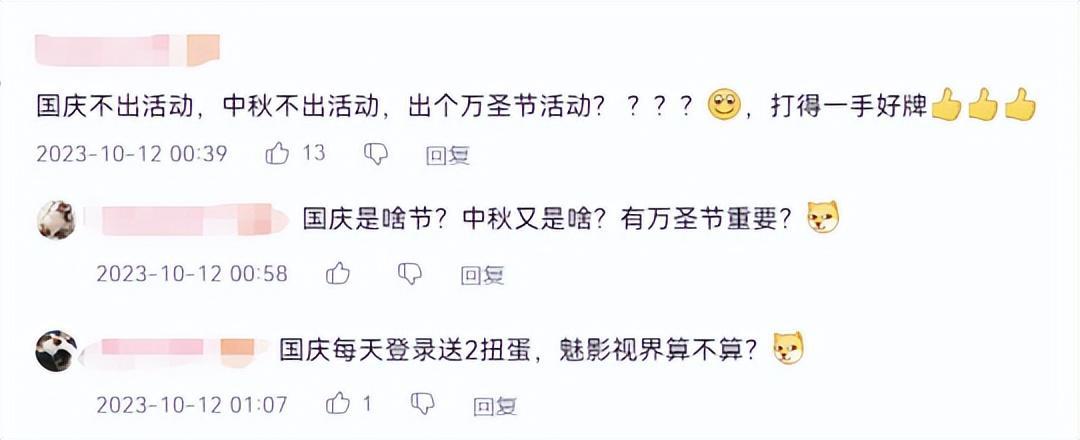The width and height of the screenshot is (1080, 440).
Task: Like the reply posted at 00:58
Action: point(339,274)
